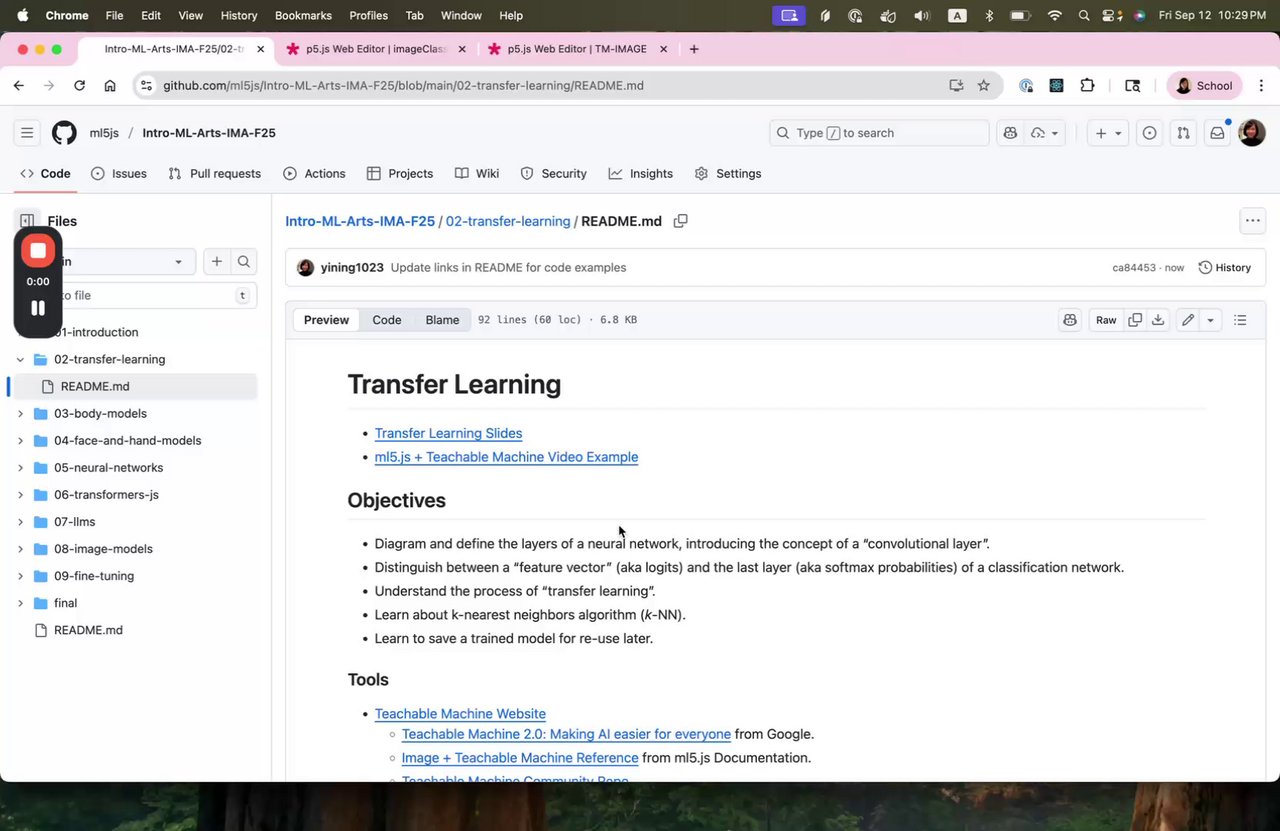Open the Chrome three-dot menu
1280x831 pixels.
pyautogui.click(x=1261, y=86)
